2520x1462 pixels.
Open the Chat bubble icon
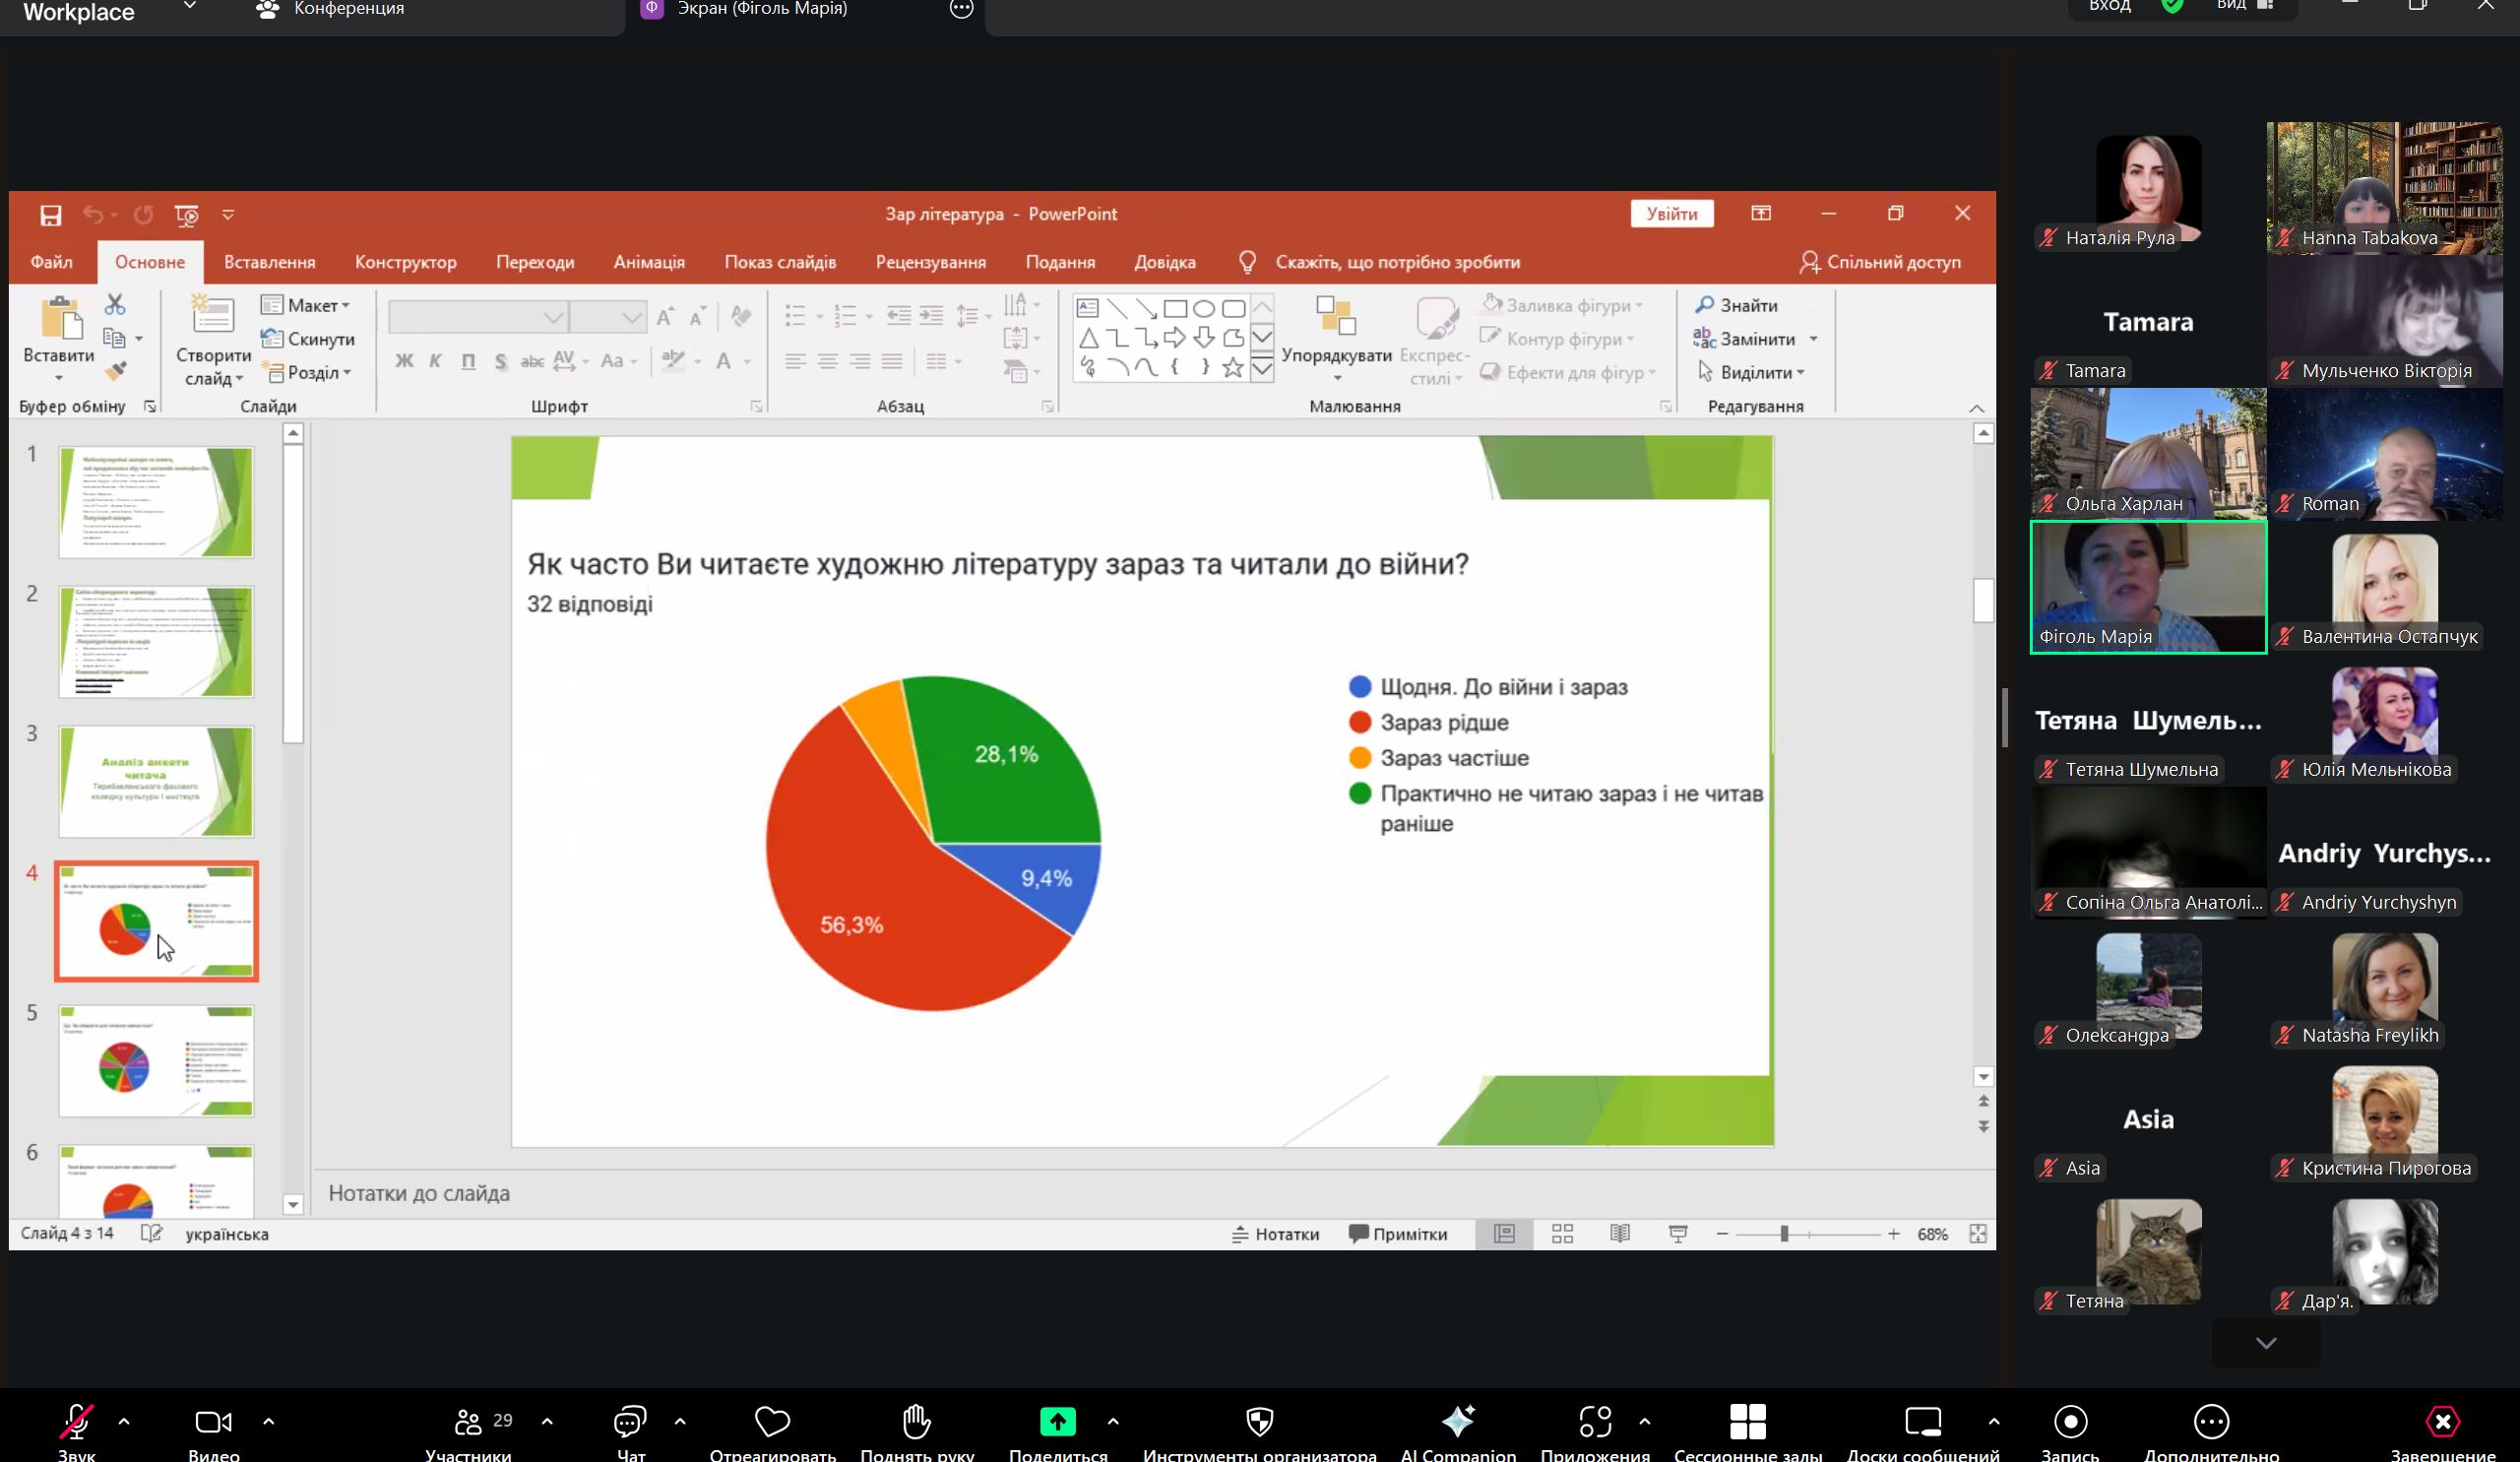(x=630, y=1421)
